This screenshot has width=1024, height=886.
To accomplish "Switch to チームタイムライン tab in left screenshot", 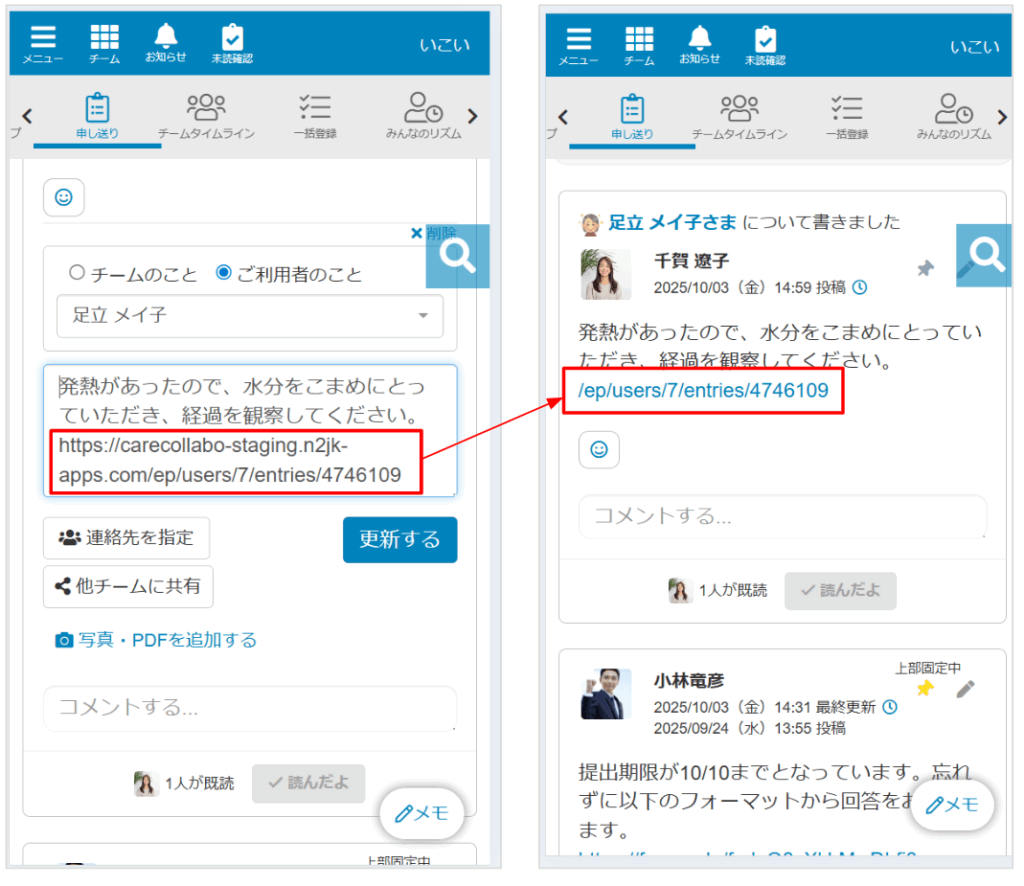I will click(x=206, y=116).
